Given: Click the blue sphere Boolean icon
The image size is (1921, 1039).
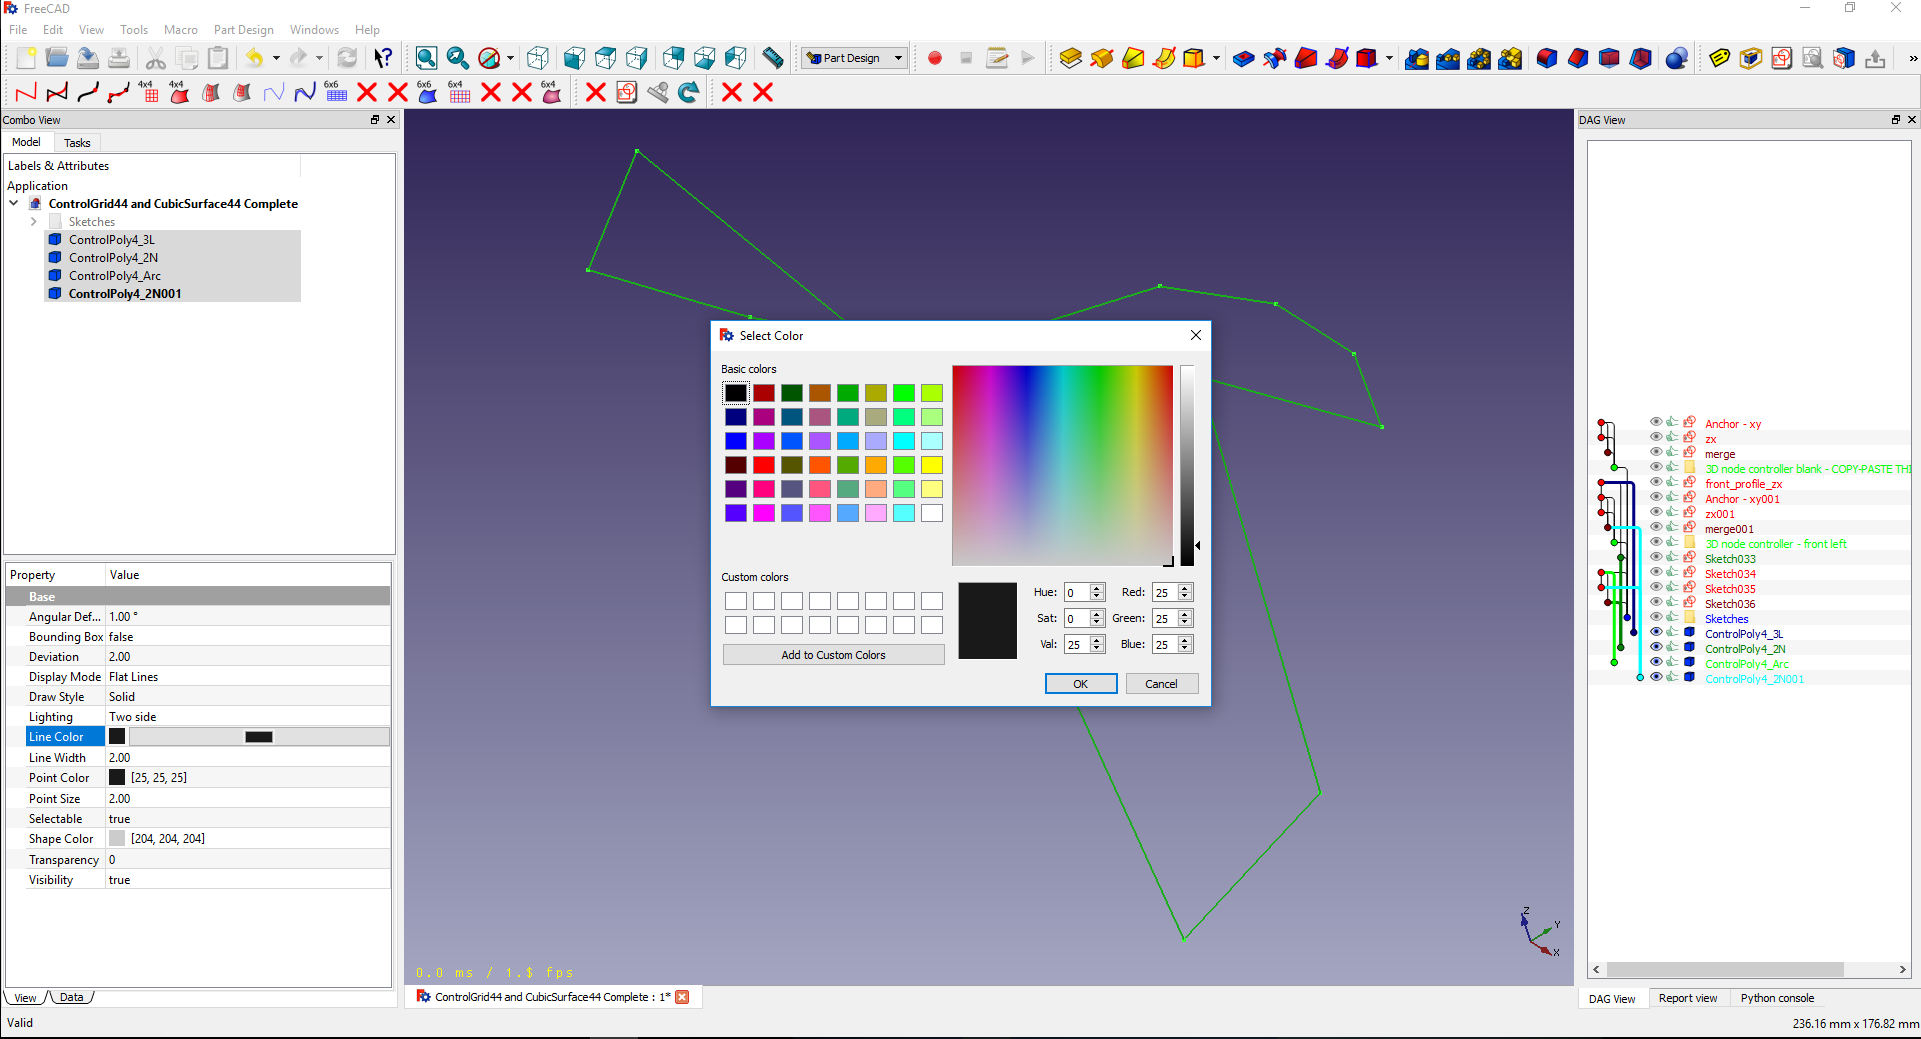Looking at the screenshot, I should (x=1677, y=58).
